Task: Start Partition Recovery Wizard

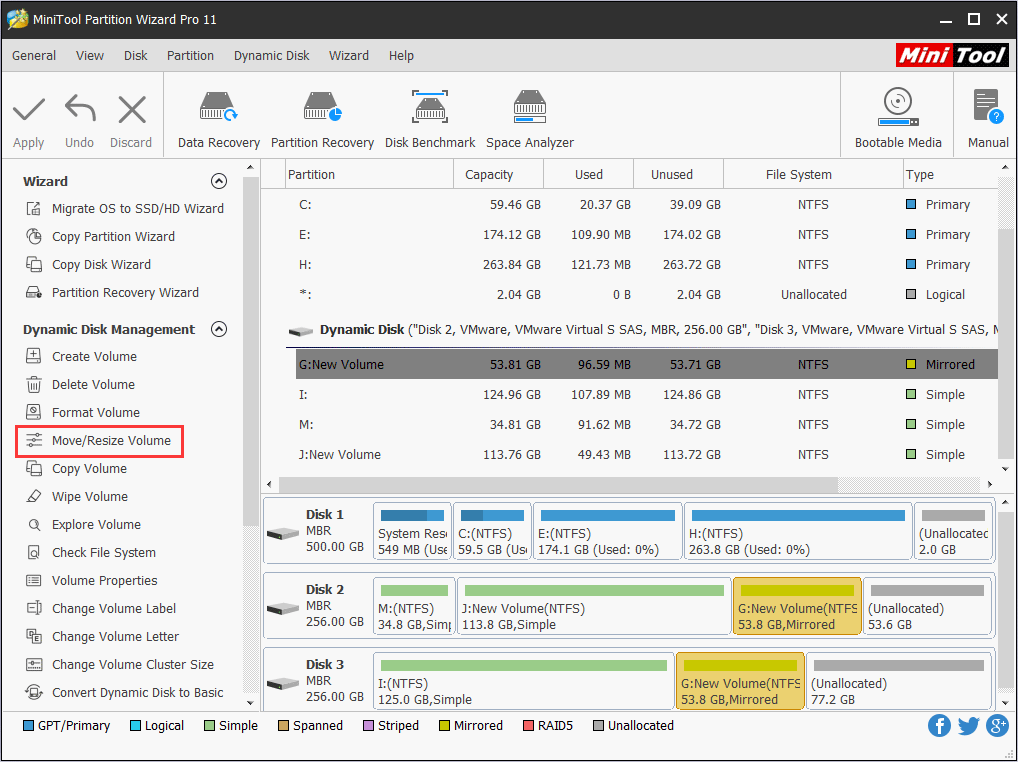Action: coord(112,292)
